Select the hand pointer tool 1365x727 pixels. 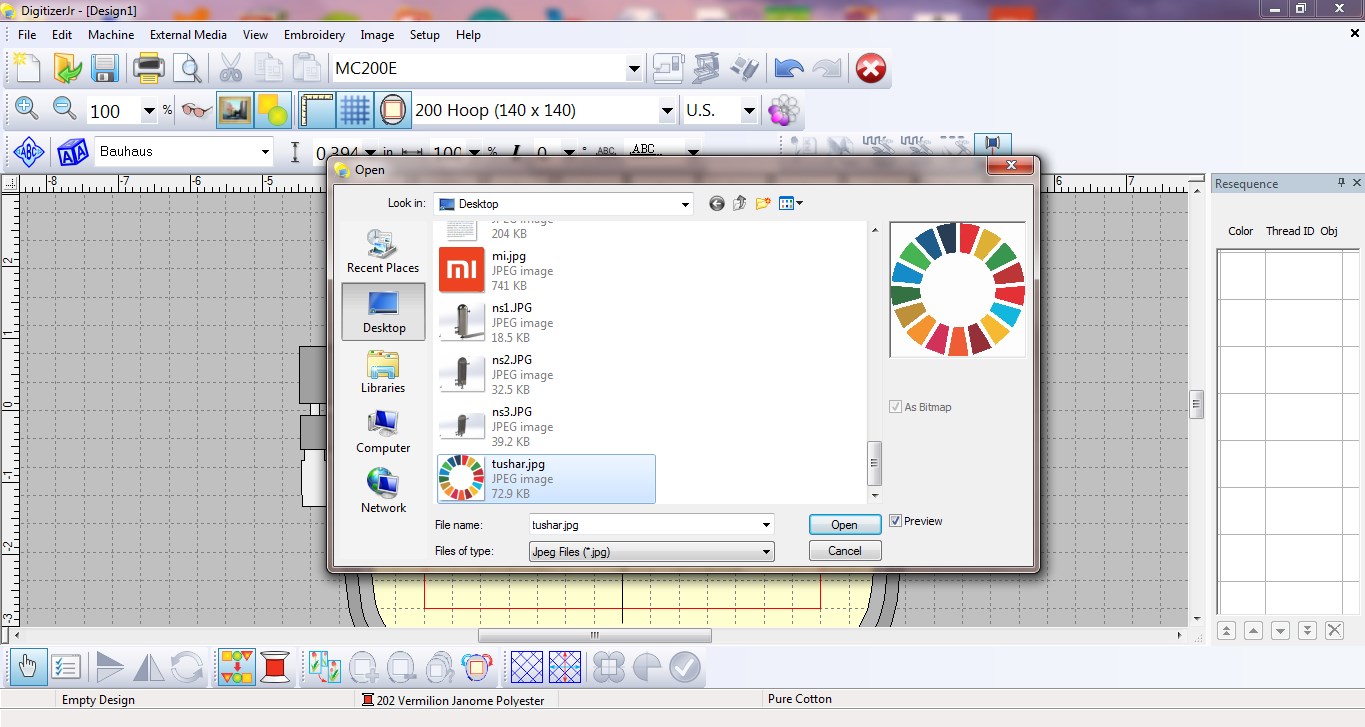tap(28, 666)
